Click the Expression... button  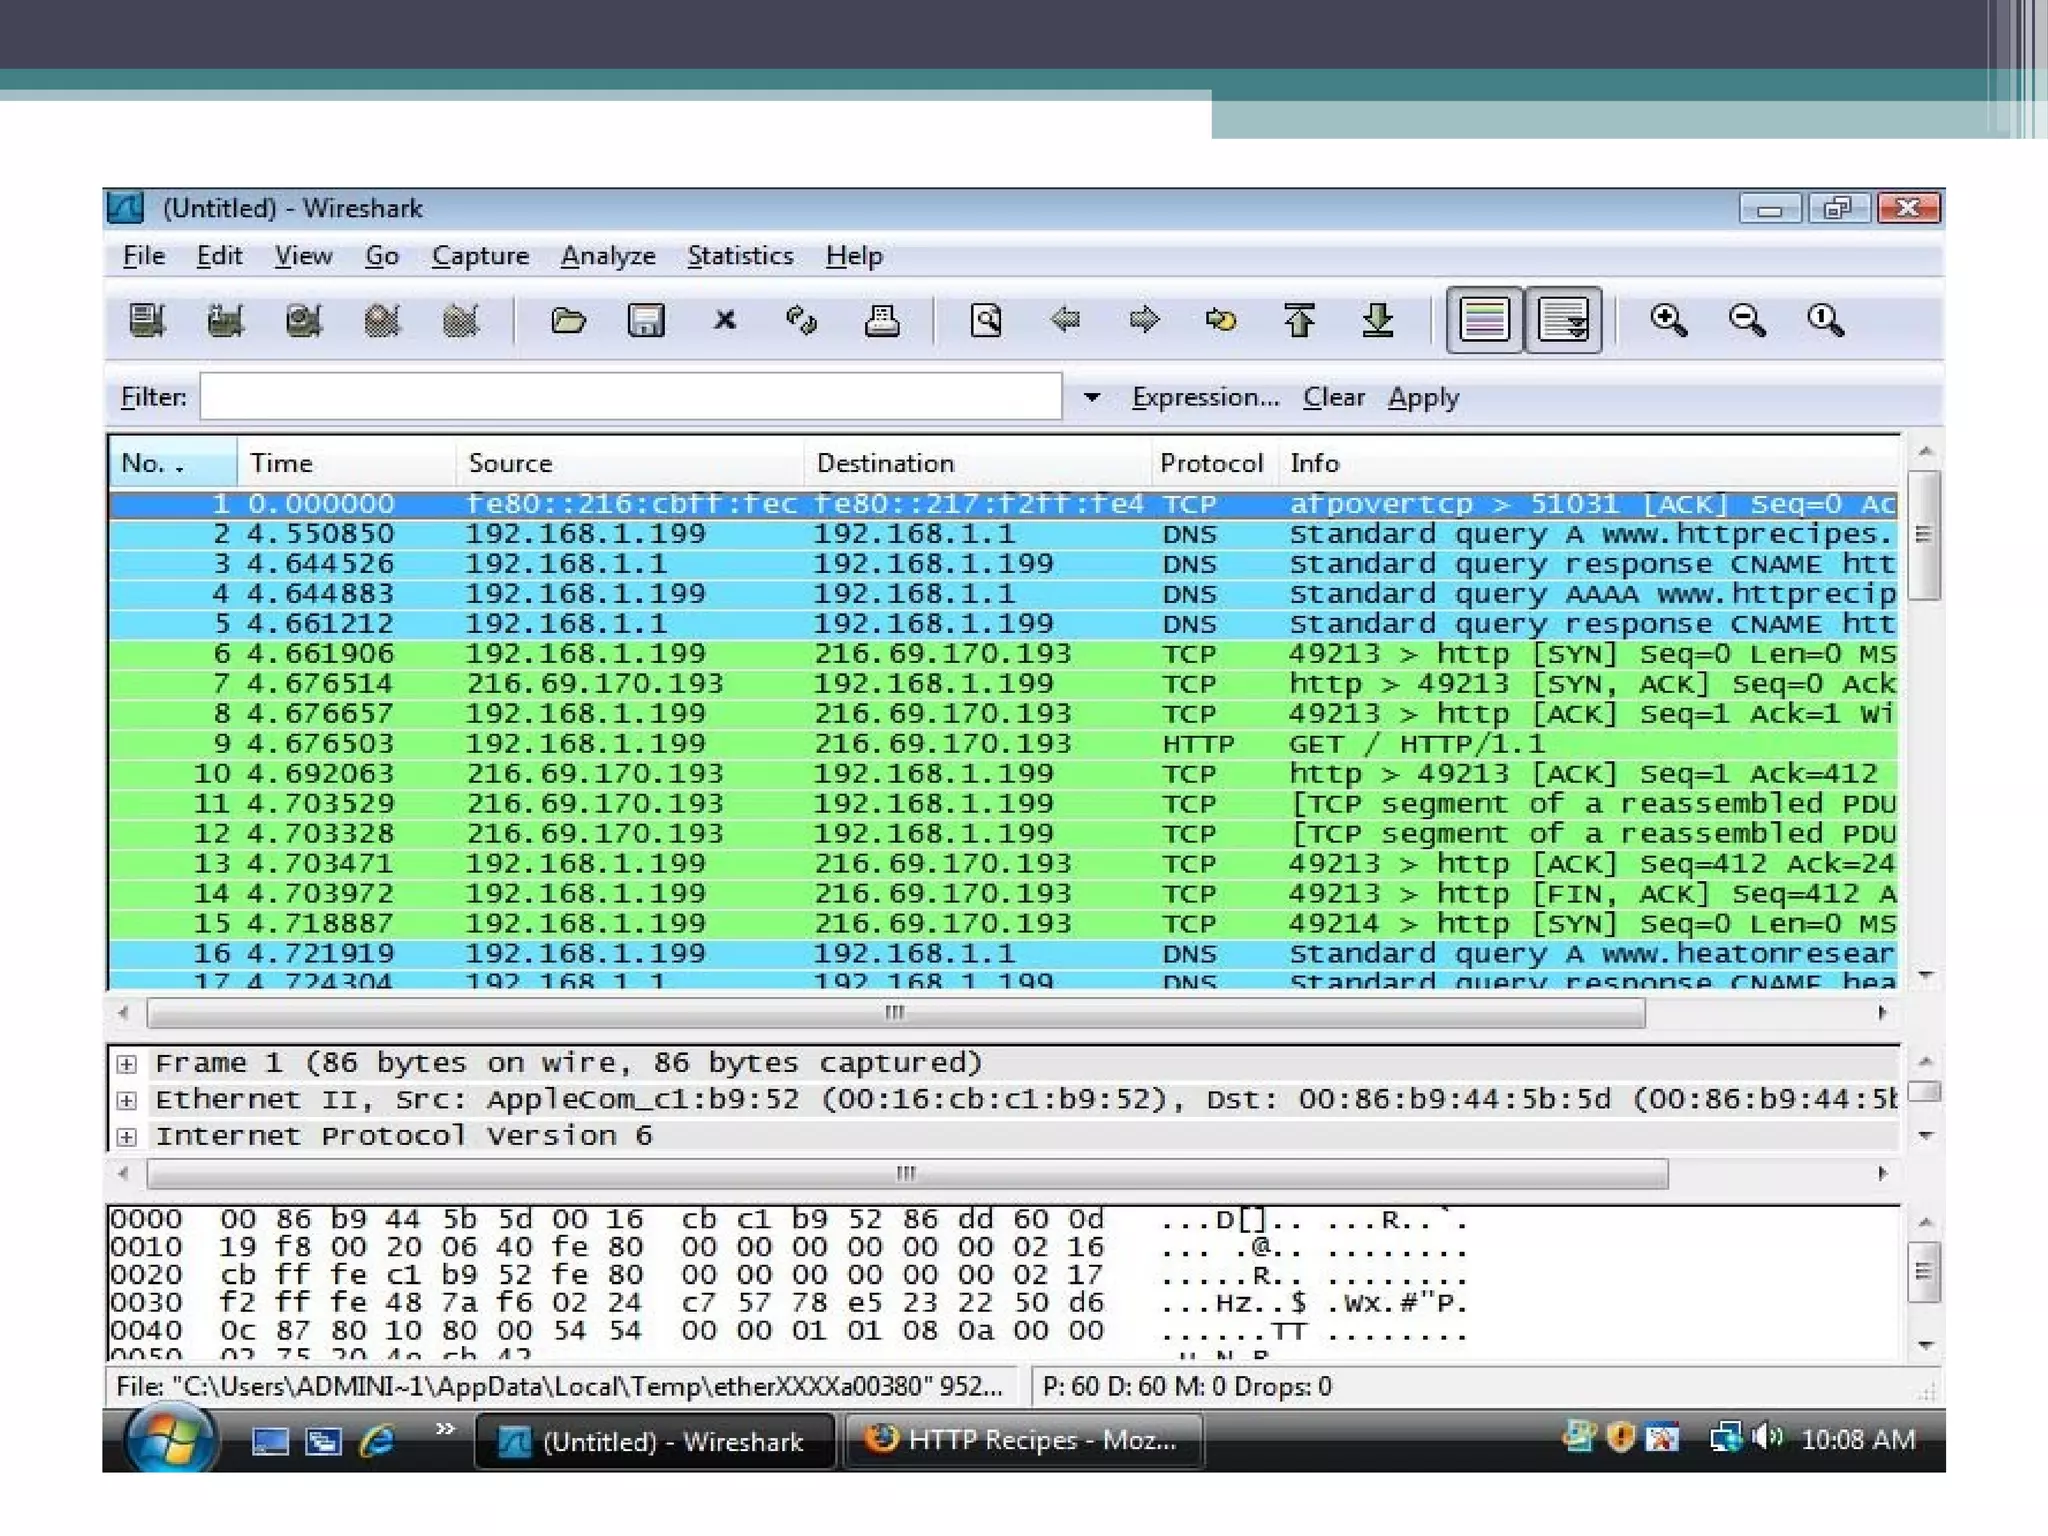pyautogui.click(x=1205, y=398)
